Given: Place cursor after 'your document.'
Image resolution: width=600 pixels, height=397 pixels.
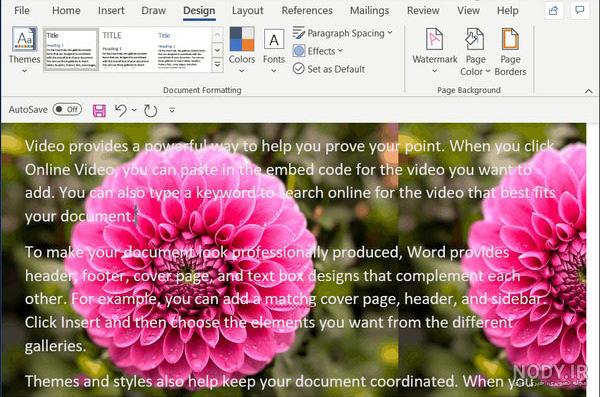Looking at the screenshot, I should 136,216.
